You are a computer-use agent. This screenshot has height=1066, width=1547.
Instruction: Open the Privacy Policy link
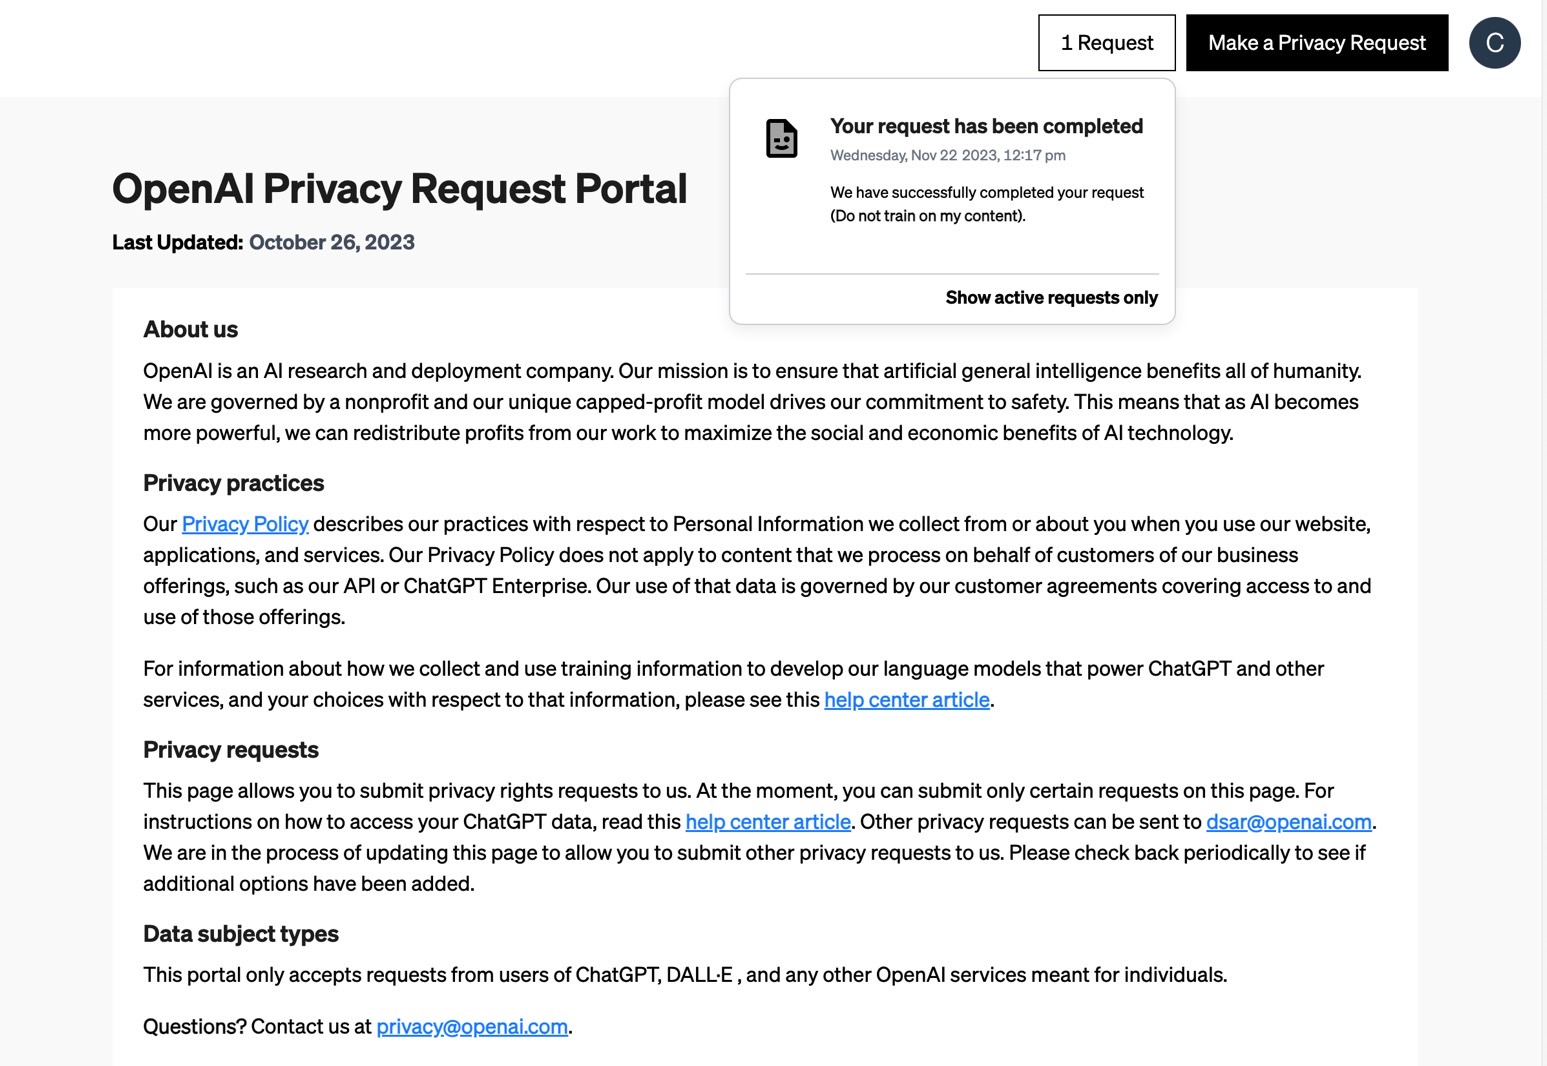245,524
